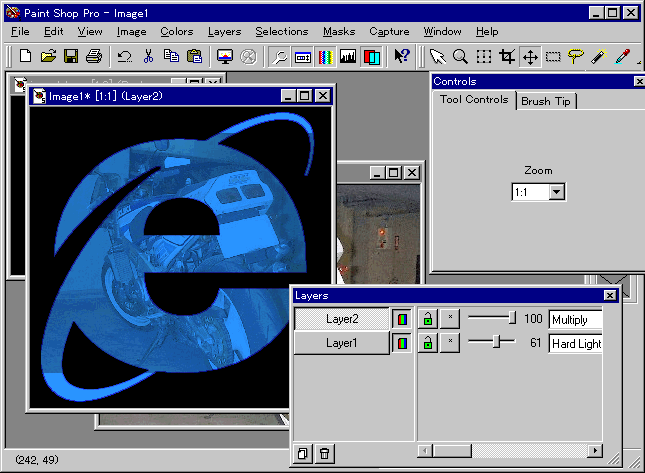The height and width of the screenshot is (473, 645).
Task: Toggle the tool palette toolbar button
Action: pyautogui.click(x=279, y=57)
